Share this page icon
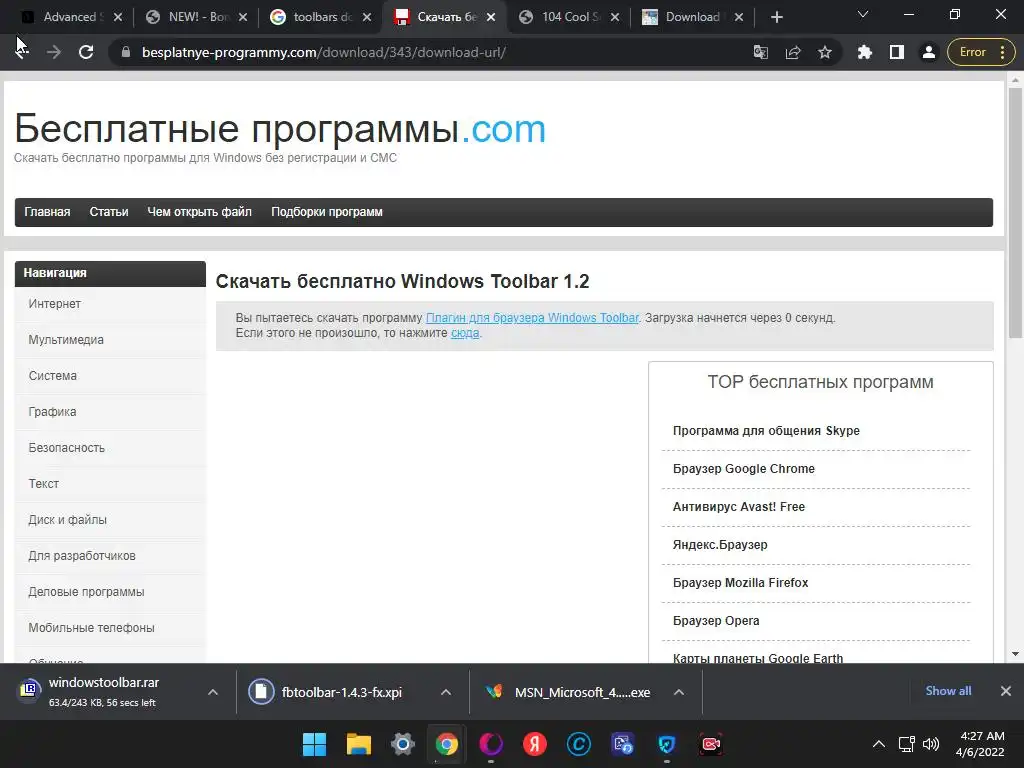 [x=793, y=52]
